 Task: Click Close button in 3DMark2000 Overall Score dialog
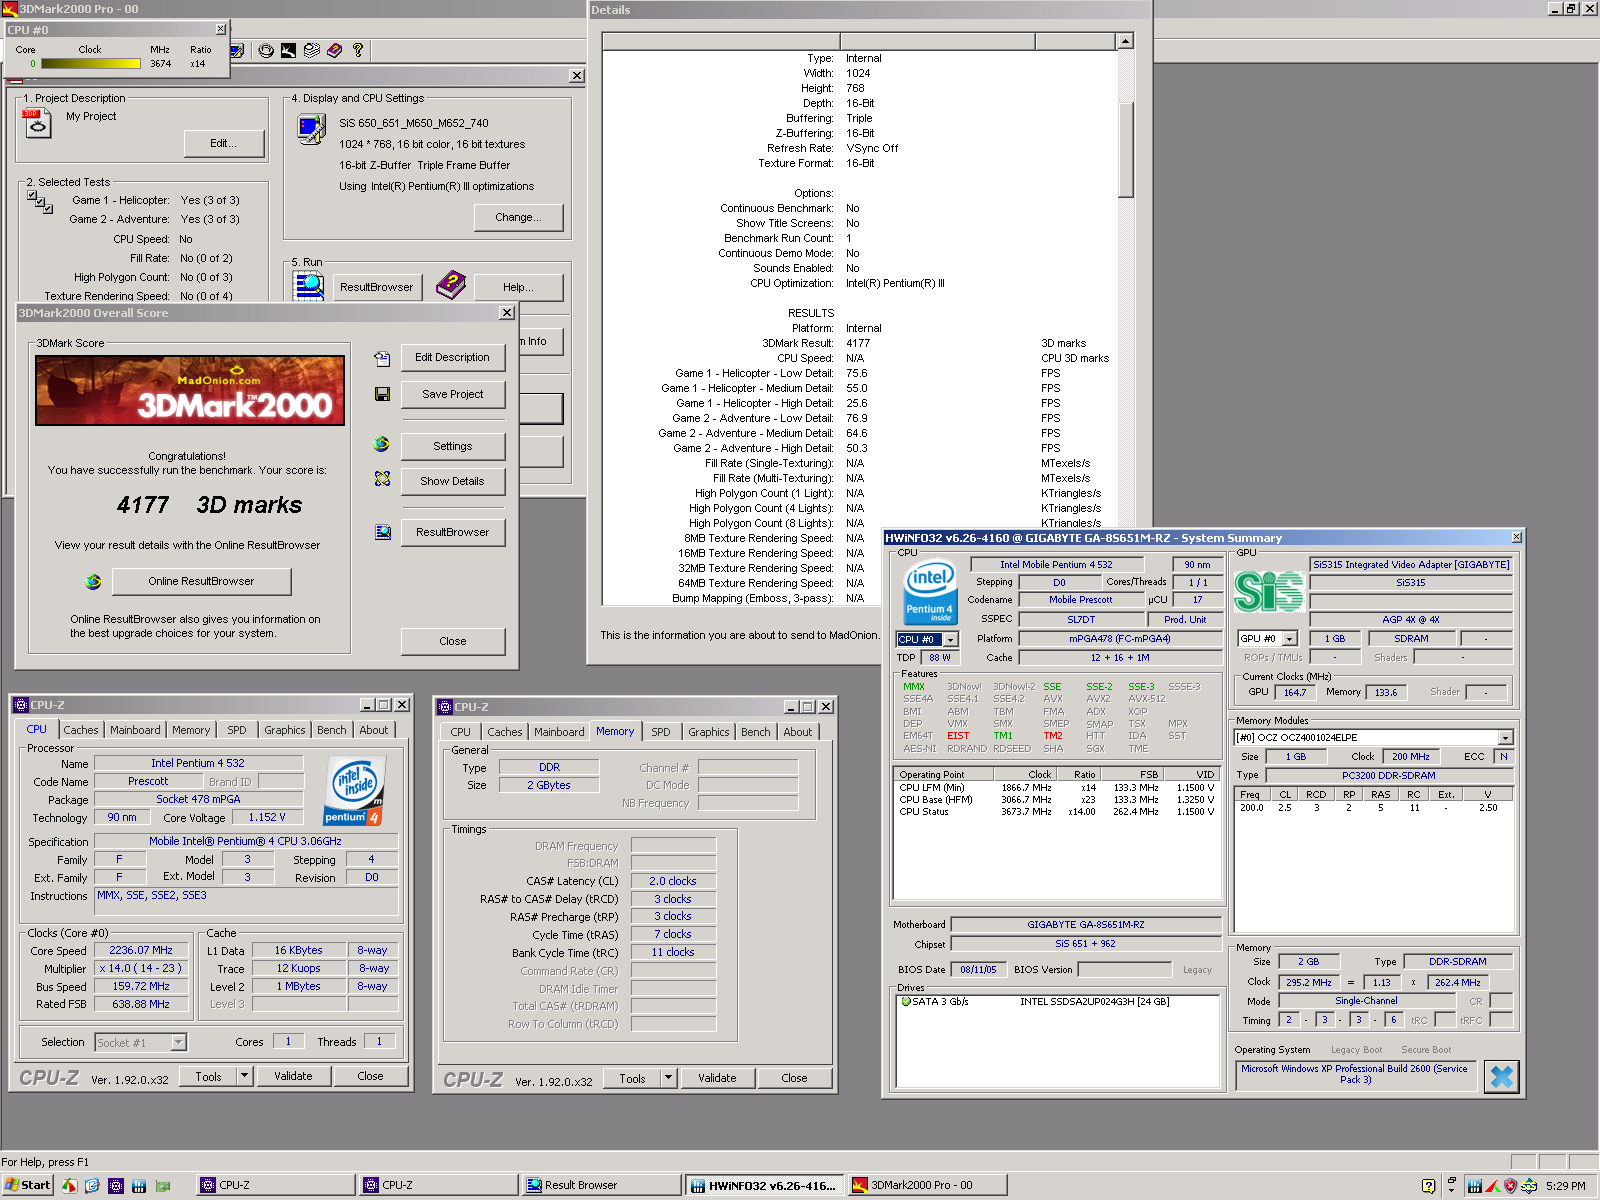[453, 641]
